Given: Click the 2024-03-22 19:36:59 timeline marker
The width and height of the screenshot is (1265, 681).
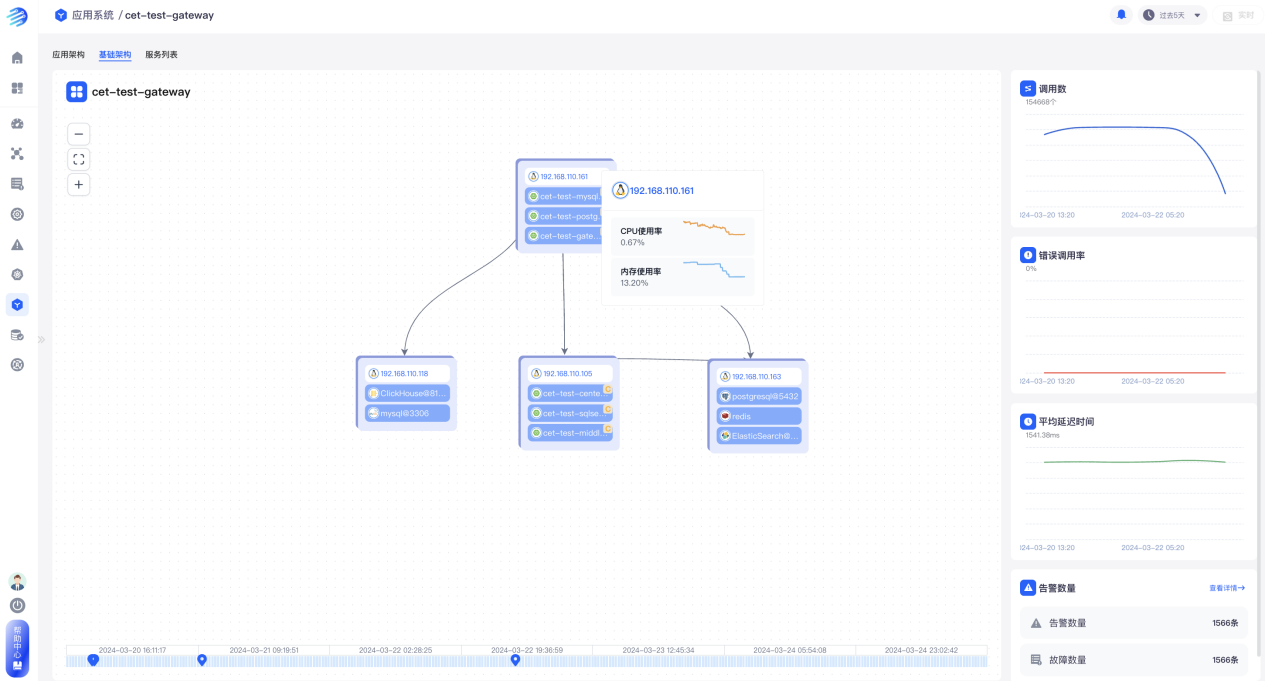Looking at the screenshot, I should (x=516, y=659).
